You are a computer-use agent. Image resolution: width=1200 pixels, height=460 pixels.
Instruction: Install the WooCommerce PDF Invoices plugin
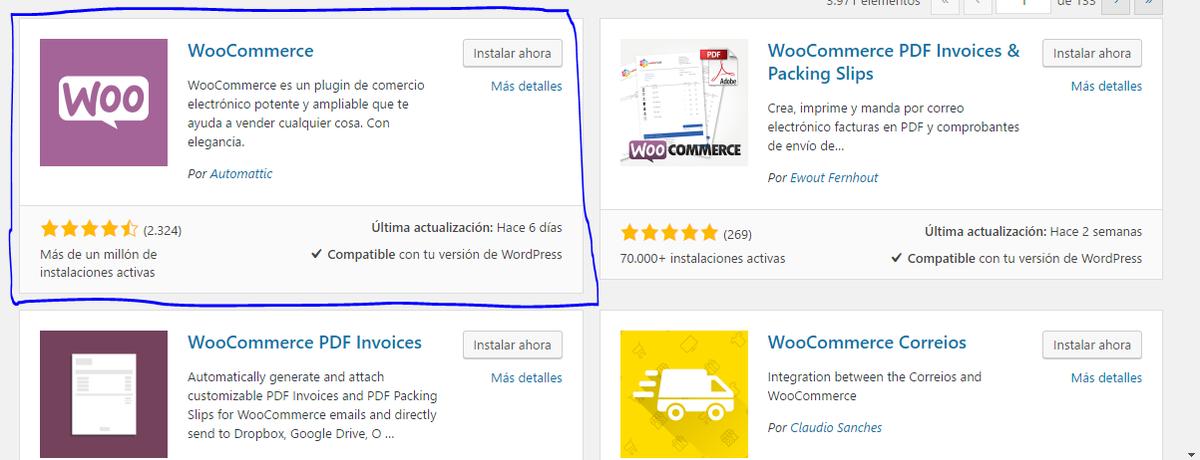pos(512,345)
